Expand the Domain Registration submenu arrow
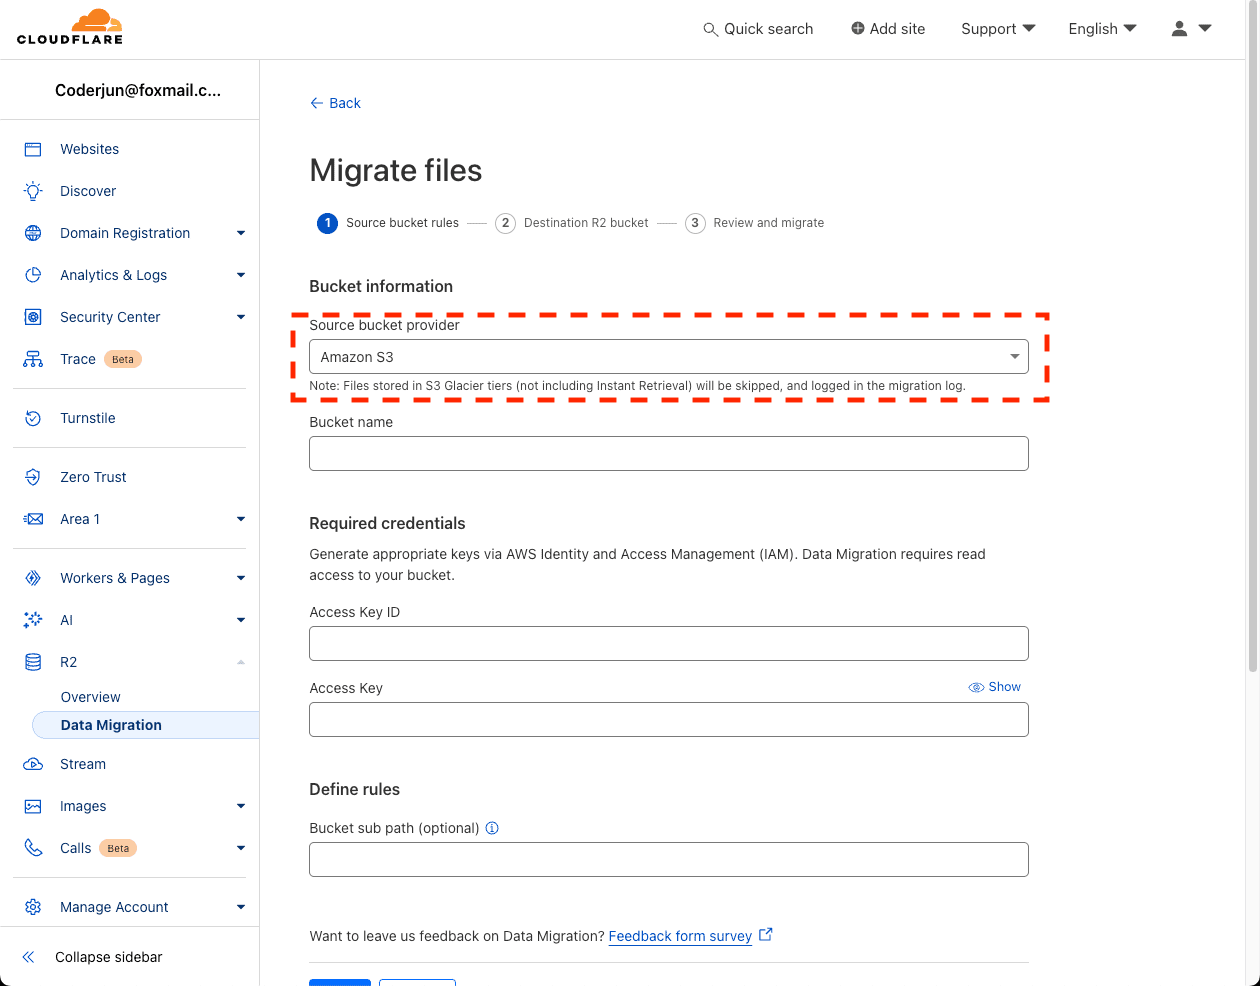This screenshot has height=986, width=1260. click(x=241, y=233)
